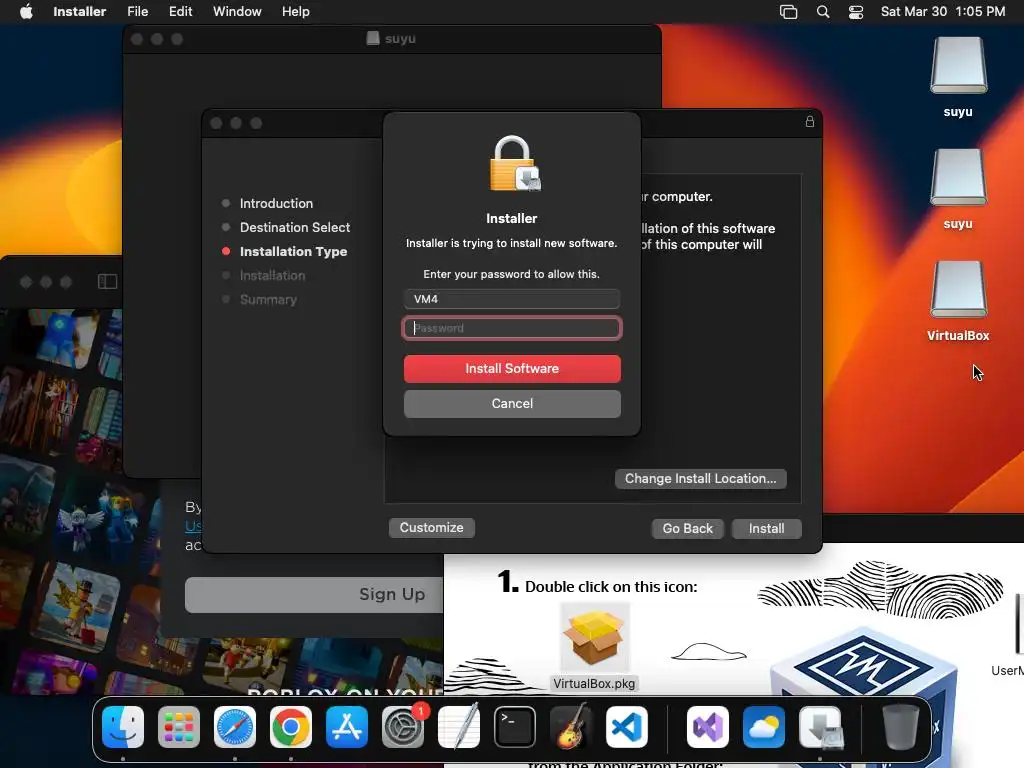The width and height of the screenshot is (1024, 768).
Task: Open the Window menu
Action: [x=237, y=11]
